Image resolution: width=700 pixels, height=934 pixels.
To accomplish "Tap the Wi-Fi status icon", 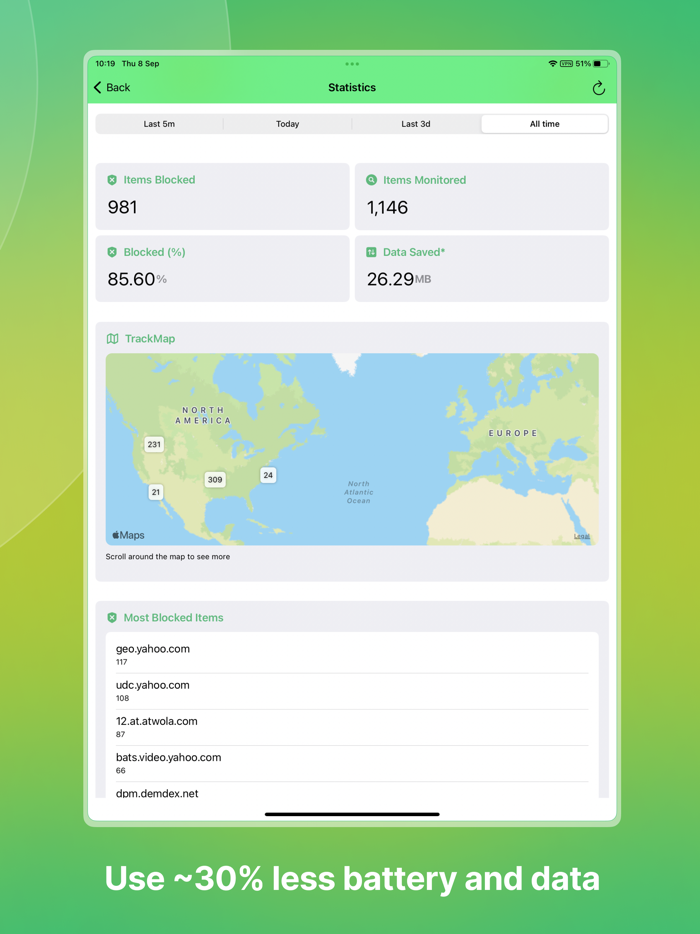I will (552, 64).
